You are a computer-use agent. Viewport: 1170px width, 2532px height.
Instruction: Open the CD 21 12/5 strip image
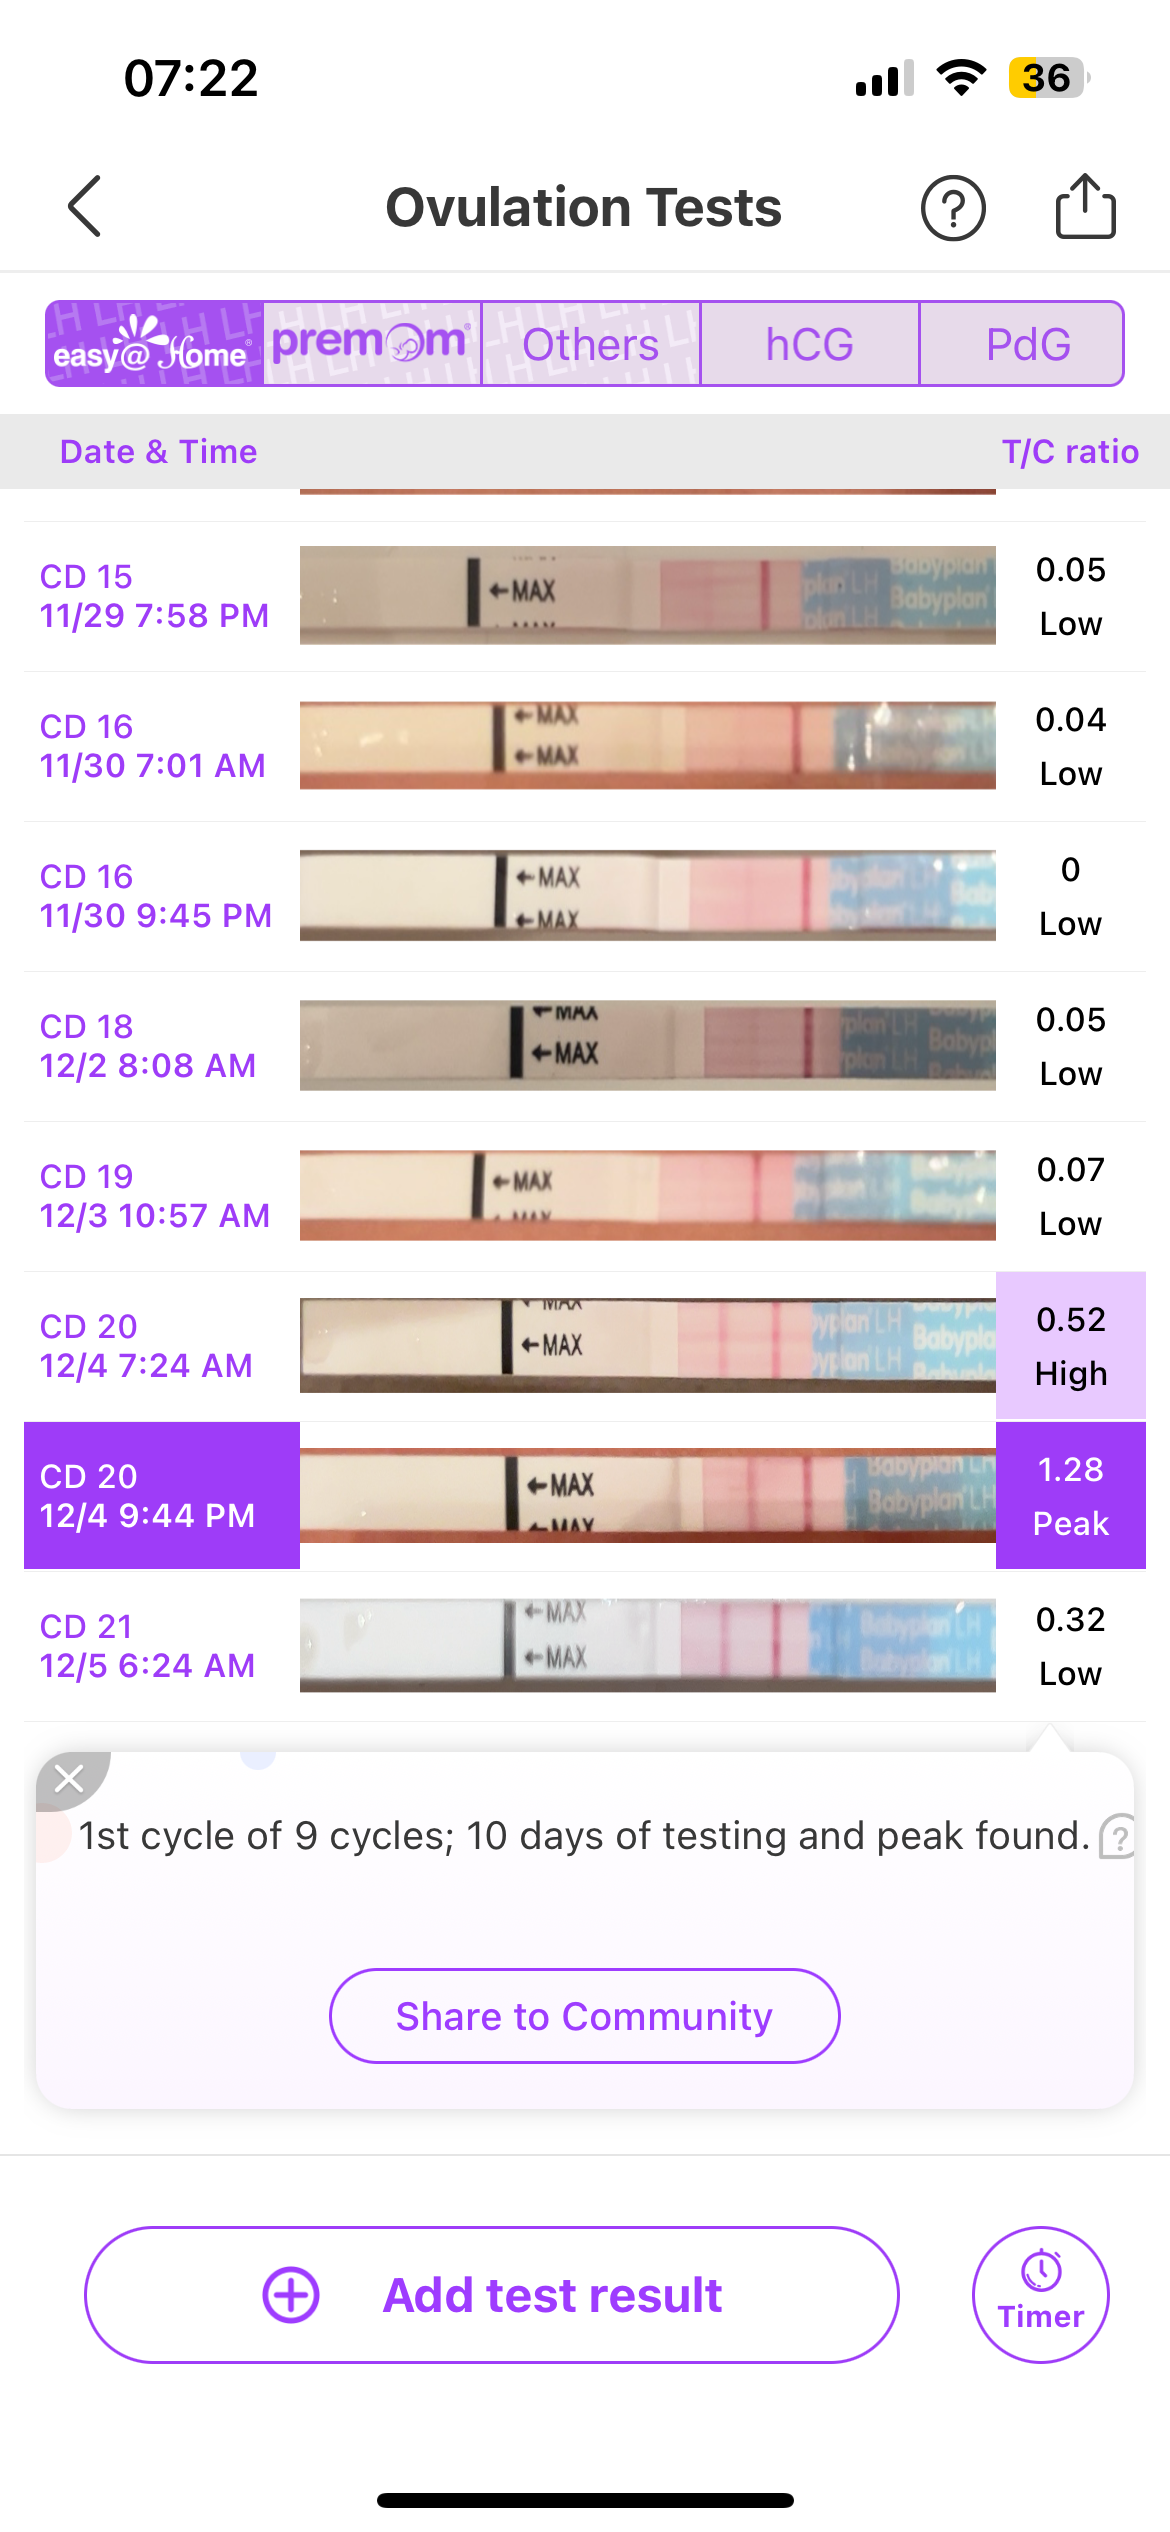(x=647, y=1645)
